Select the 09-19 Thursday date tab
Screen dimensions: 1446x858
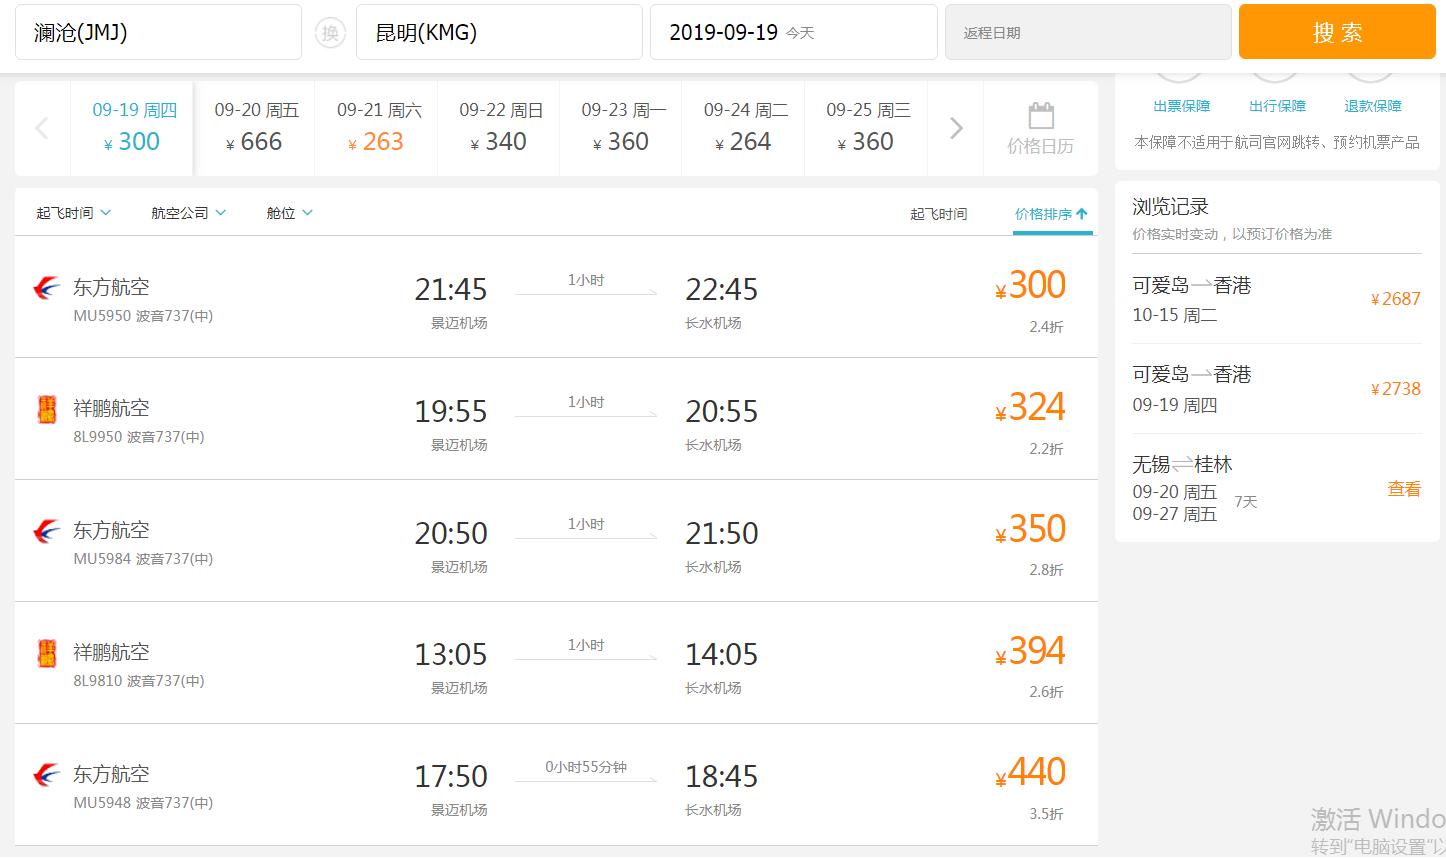tap(133, 128)
